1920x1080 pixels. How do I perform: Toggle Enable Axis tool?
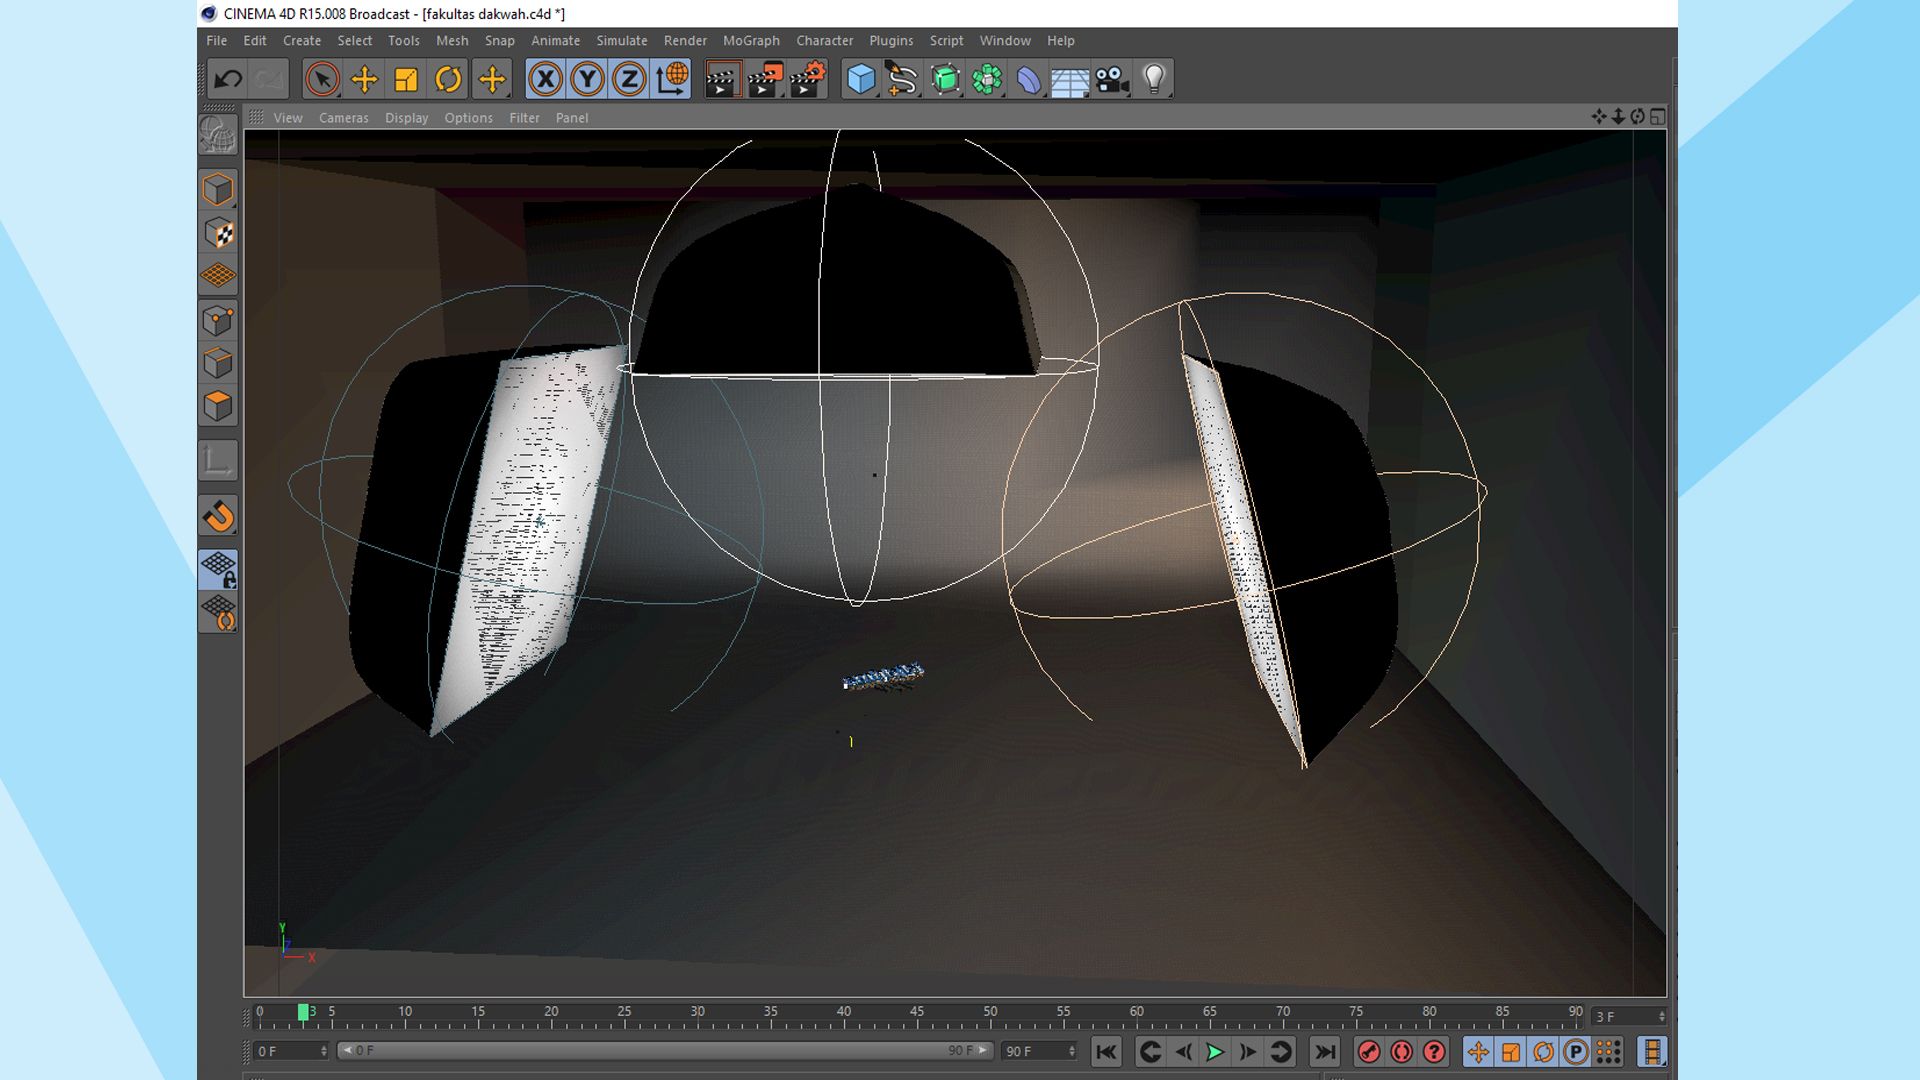pos(218,461)
